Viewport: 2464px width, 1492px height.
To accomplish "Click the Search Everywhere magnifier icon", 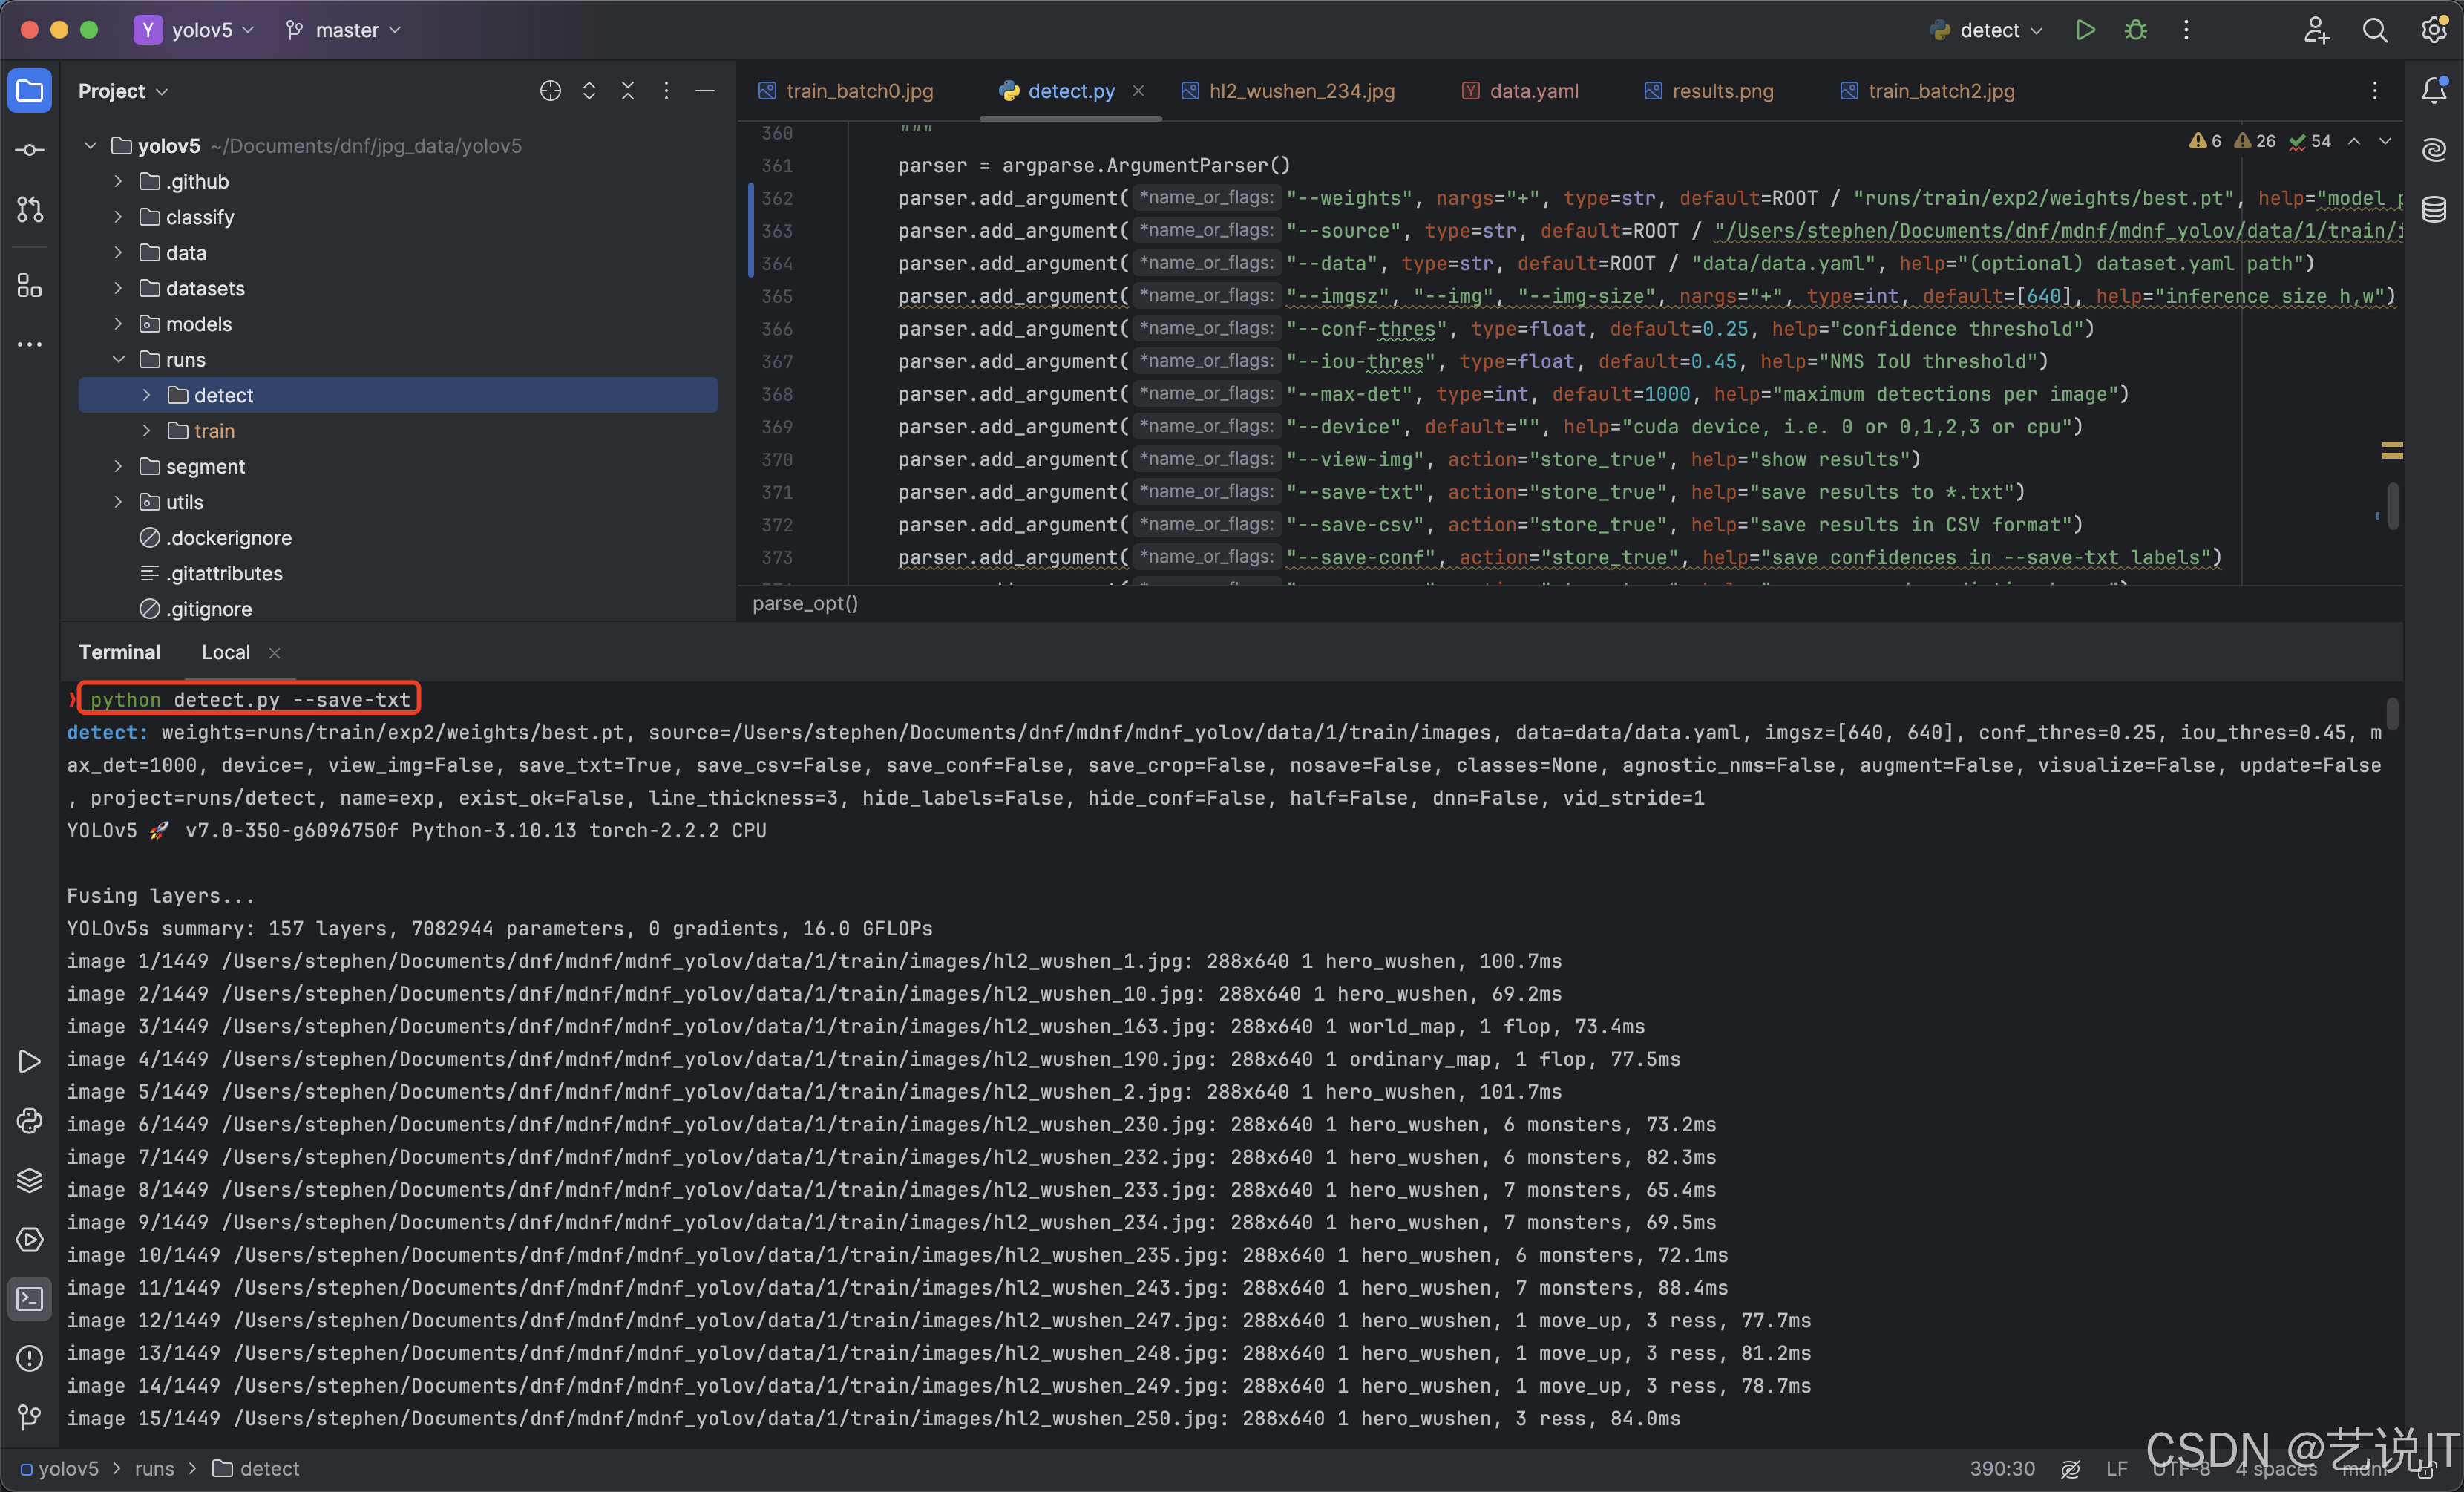I will pos(2374,30).
